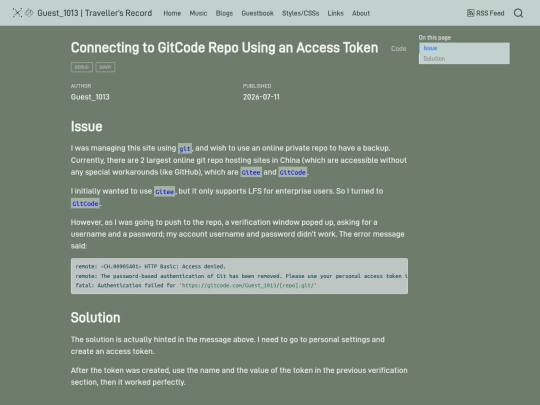Screen dimensions: 540x405
Task: Jump to Solution in On this page
Action: click(434, 59)
